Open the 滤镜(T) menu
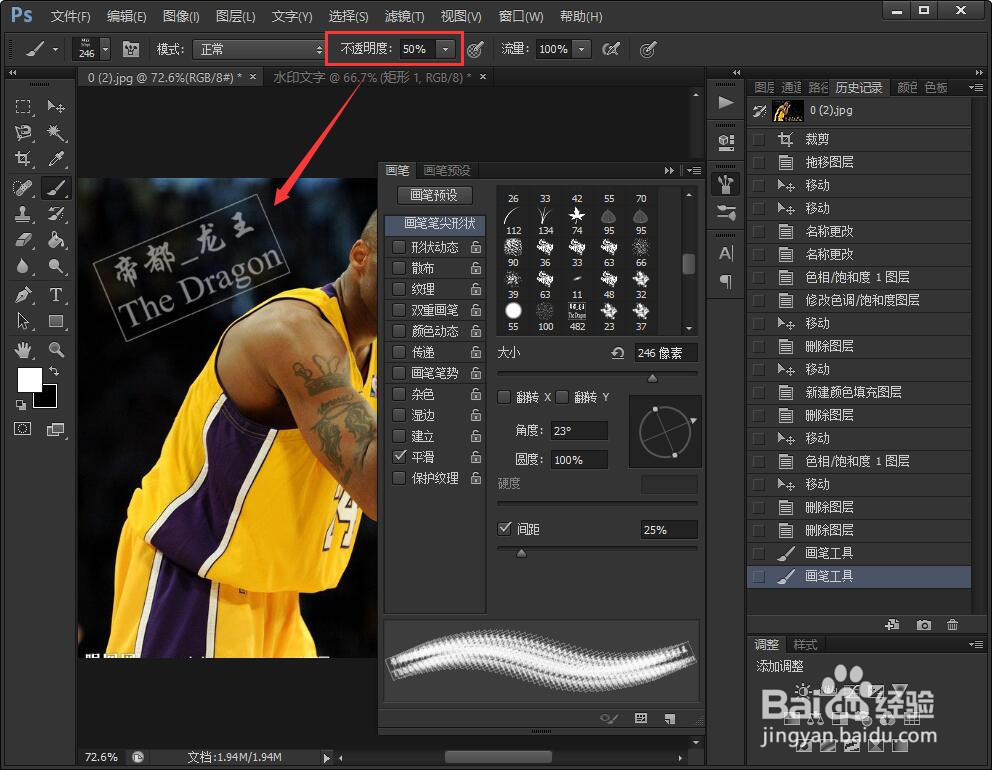The height and width of the screenshot is (770, 992). pyautogui.click(x=404, y=16)
